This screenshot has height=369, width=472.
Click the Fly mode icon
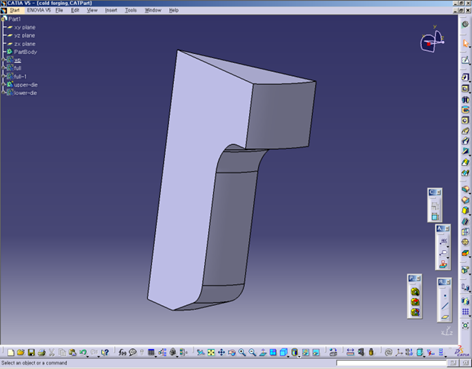pyautogui.click(x=200, y=352)
